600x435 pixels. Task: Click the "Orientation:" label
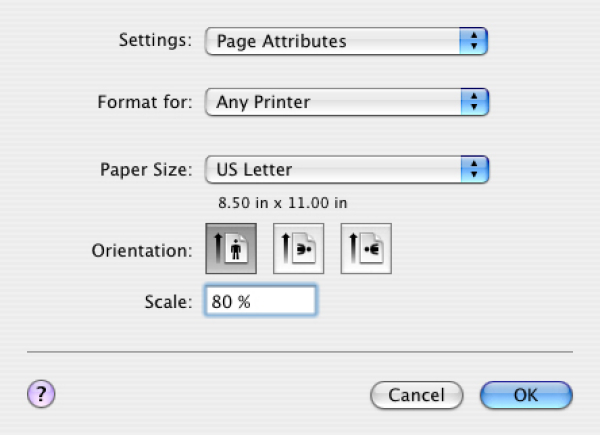pos(141,250)
